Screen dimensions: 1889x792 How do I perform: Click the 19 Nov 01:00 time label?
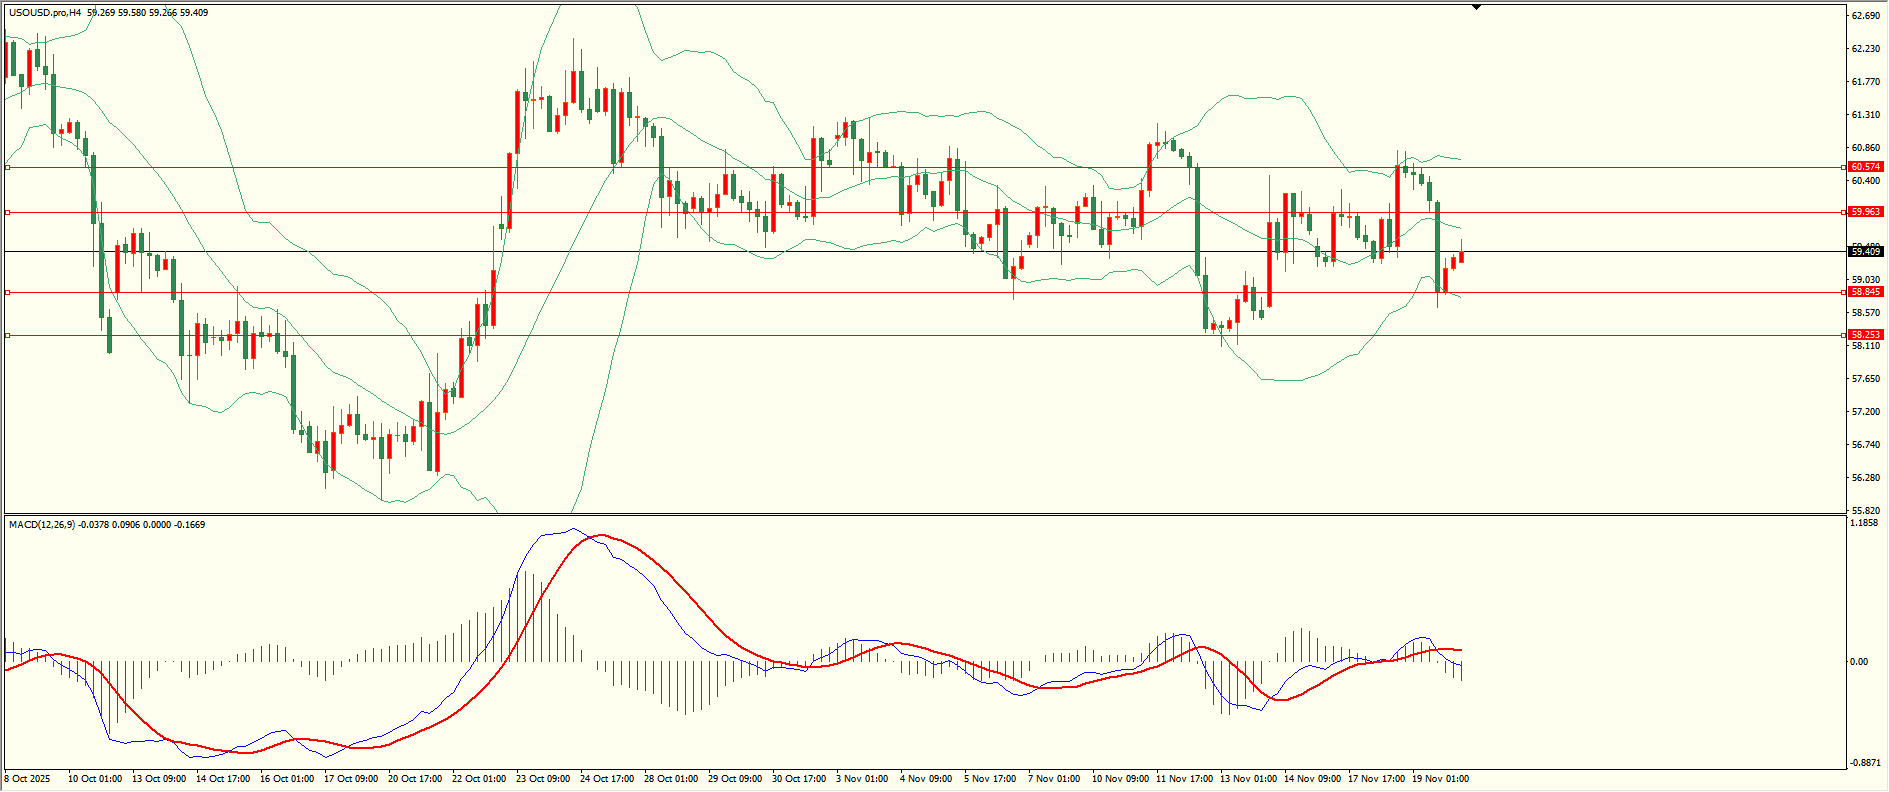click(x=1440, y=779)
